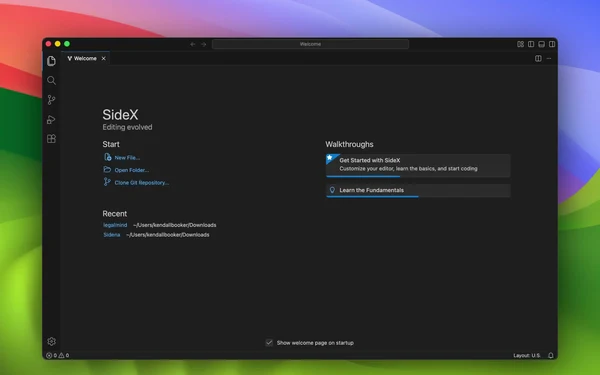
Task: Click the Open Folder icon
Action: [x=107, y=170]
